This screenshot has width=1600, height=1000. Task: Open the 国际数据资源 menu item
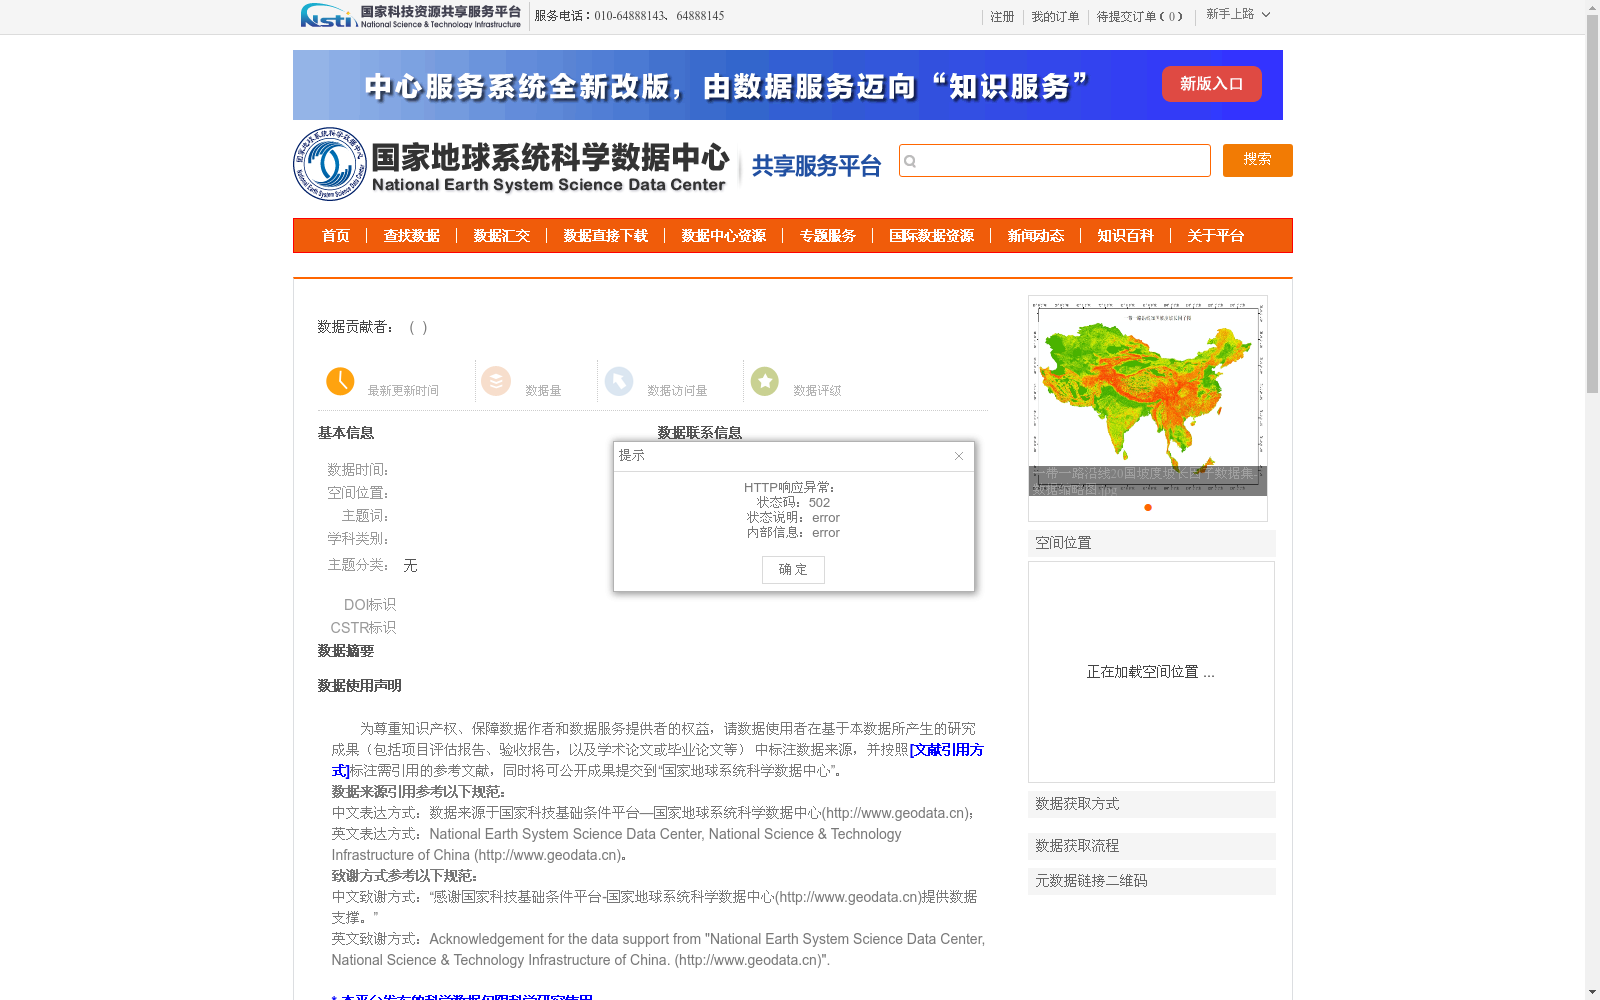point(932,236)
